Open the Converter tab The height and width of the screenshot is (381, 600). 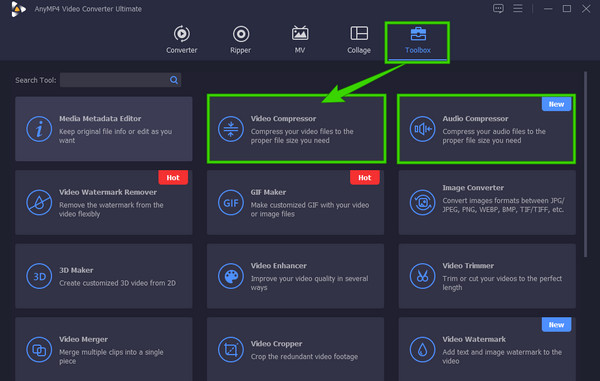tap(181, 40)
